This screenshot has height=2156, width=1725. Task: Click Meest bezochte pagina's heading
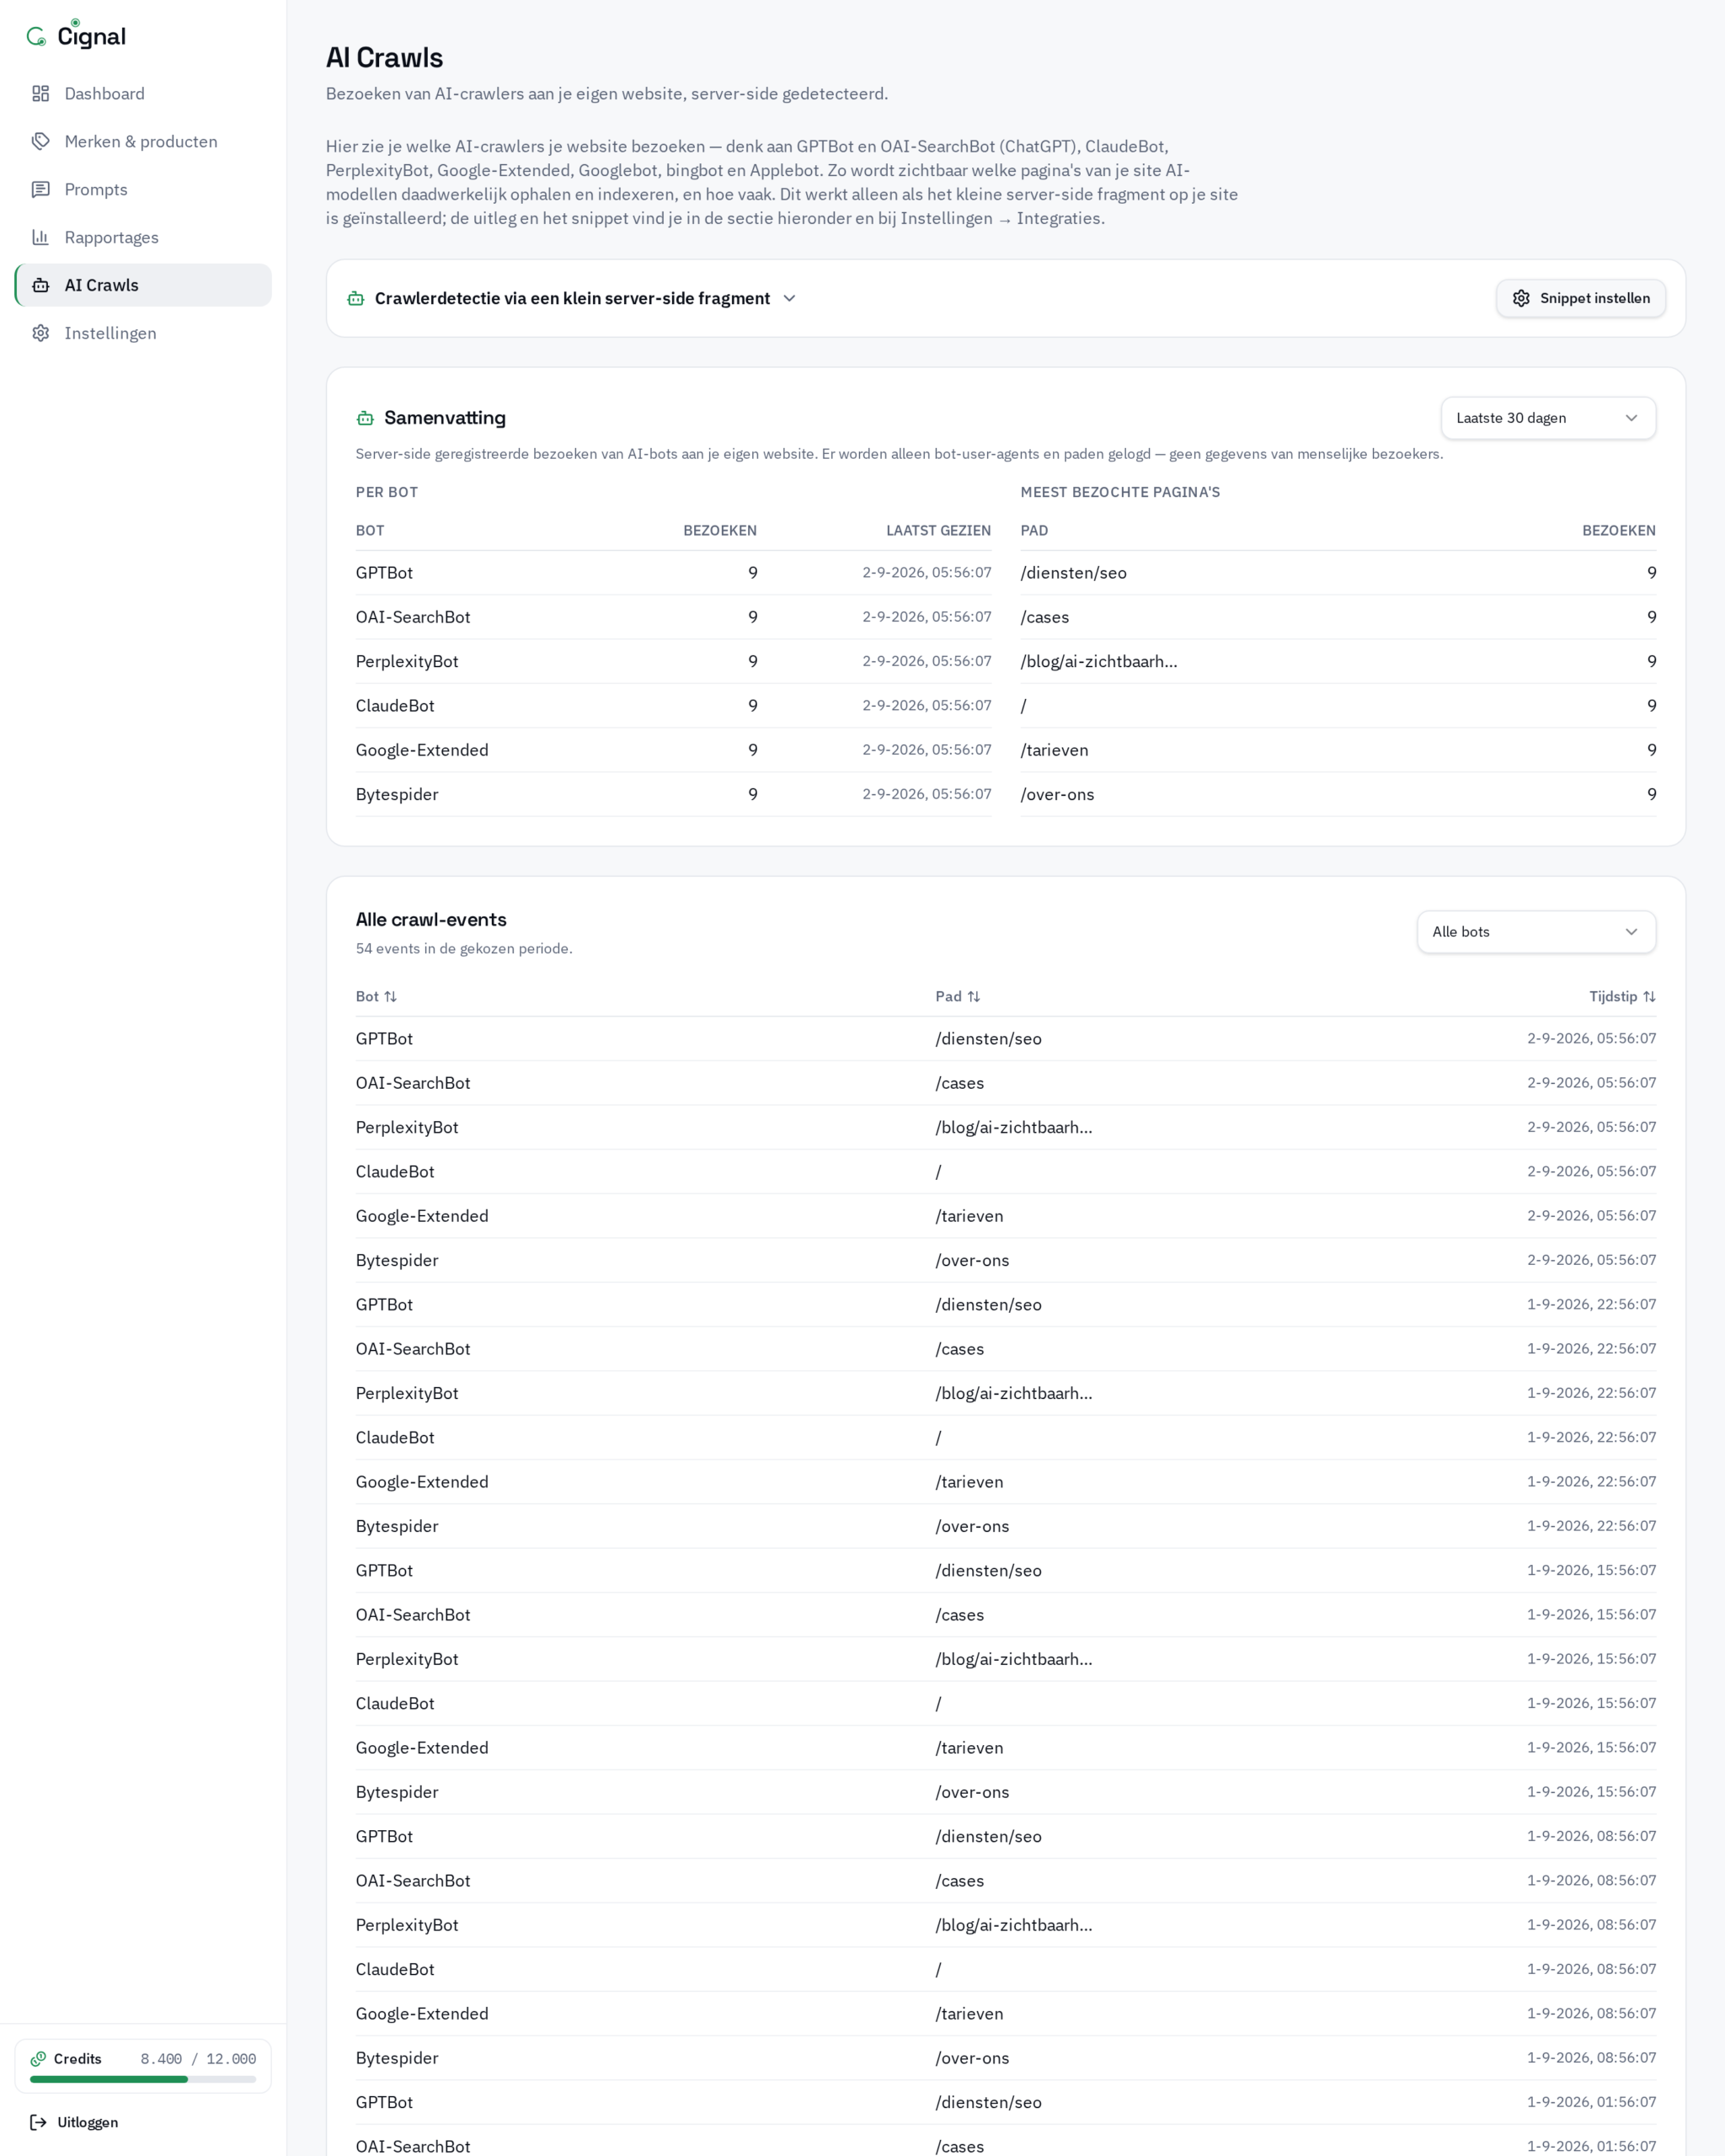point(1121,493)
